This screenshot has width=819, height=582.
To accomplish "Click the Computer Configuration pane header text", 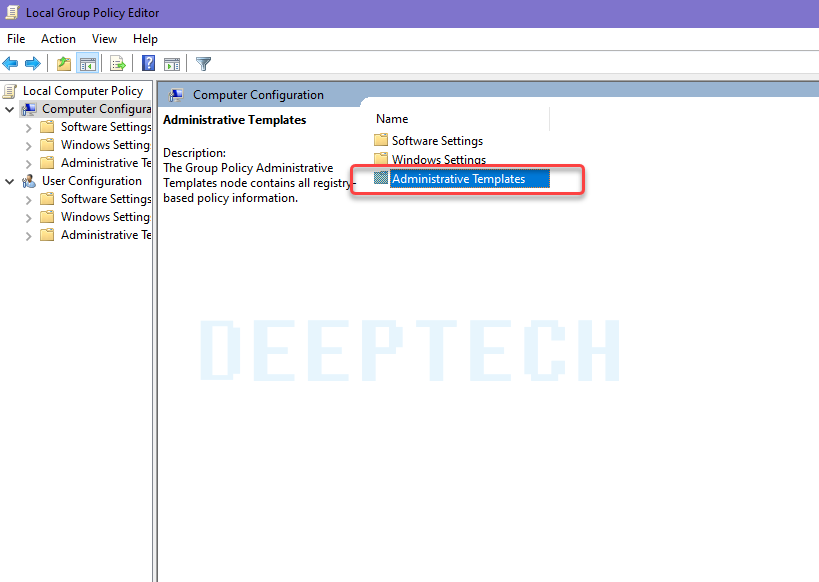I will [259, 95].
